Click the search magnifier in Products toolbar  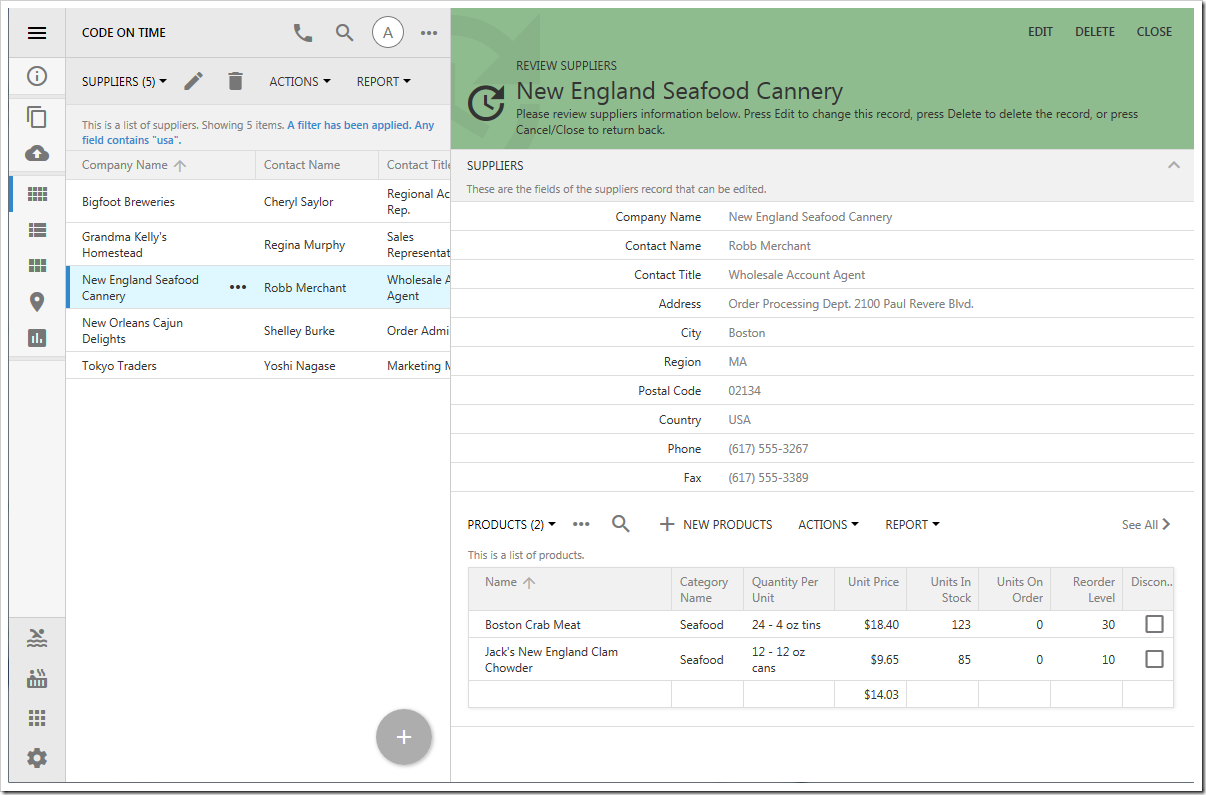tap(621, 524)
